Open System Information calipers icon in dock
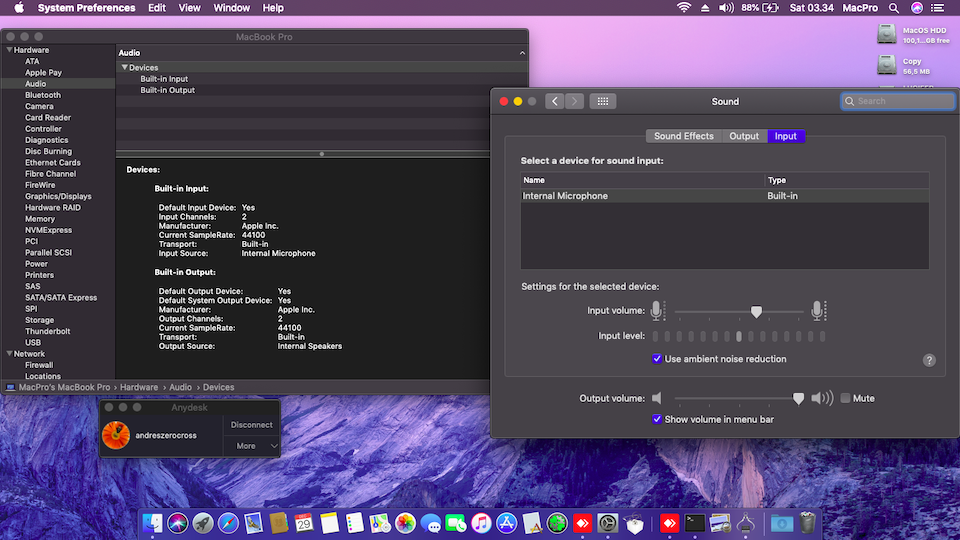This screenshot has height=540, width=960. (746, 523)
